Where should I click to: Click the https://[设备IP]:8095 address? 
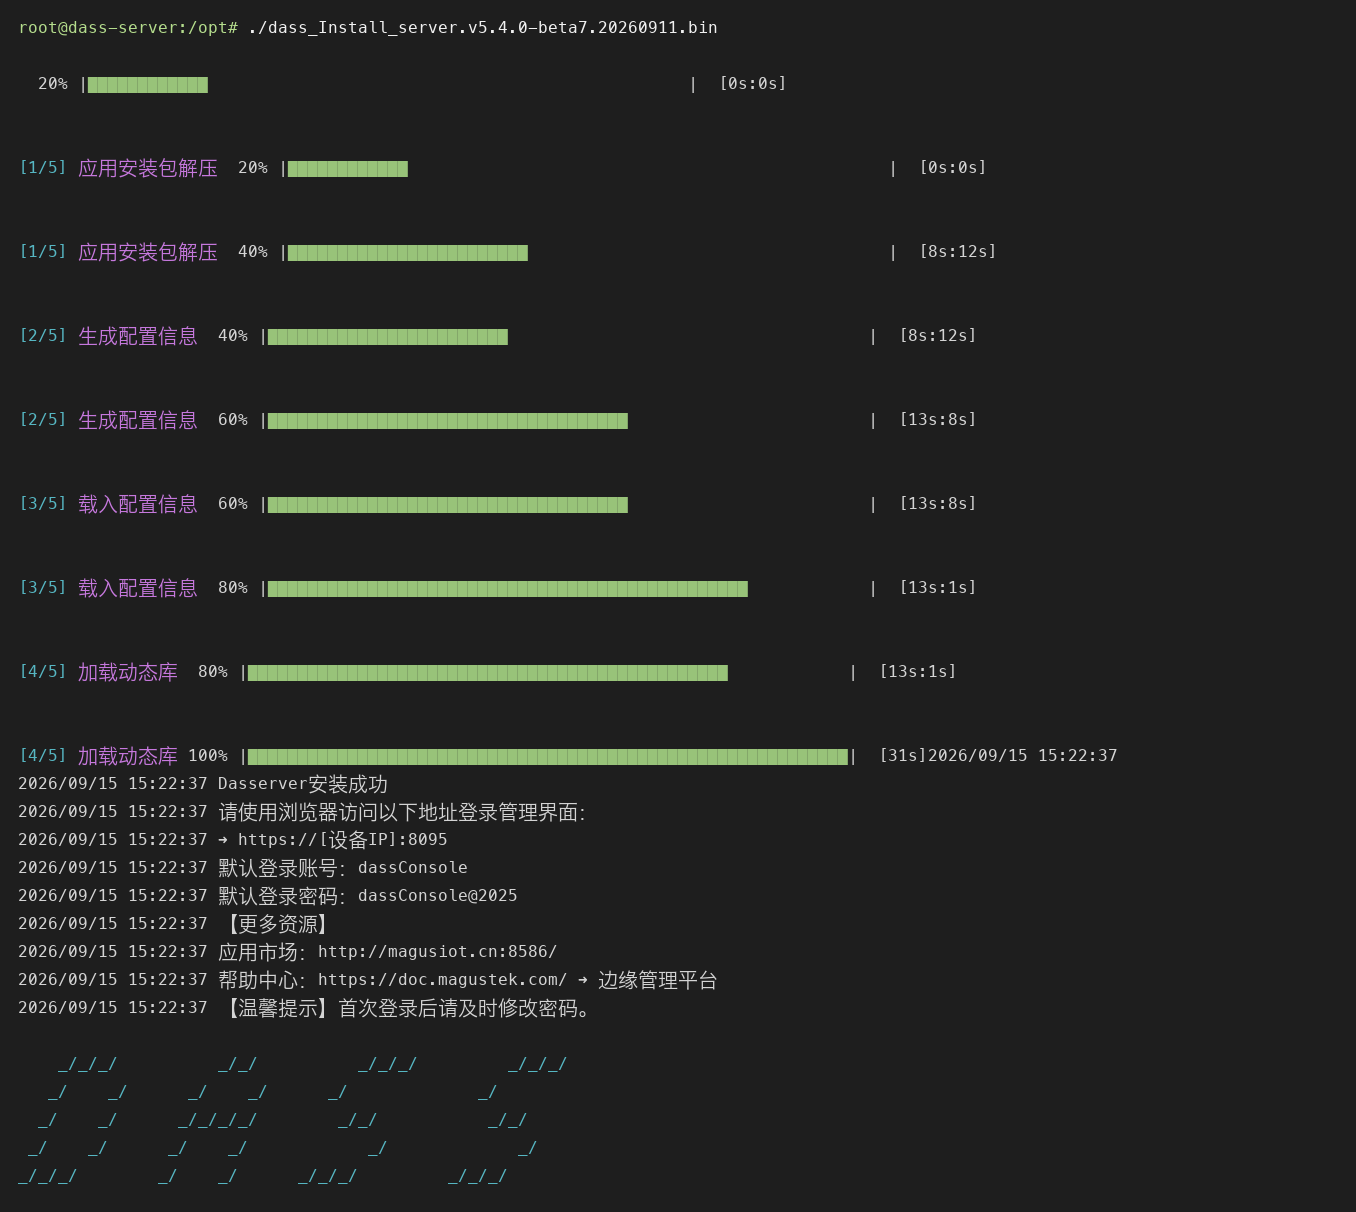(342, 840)
